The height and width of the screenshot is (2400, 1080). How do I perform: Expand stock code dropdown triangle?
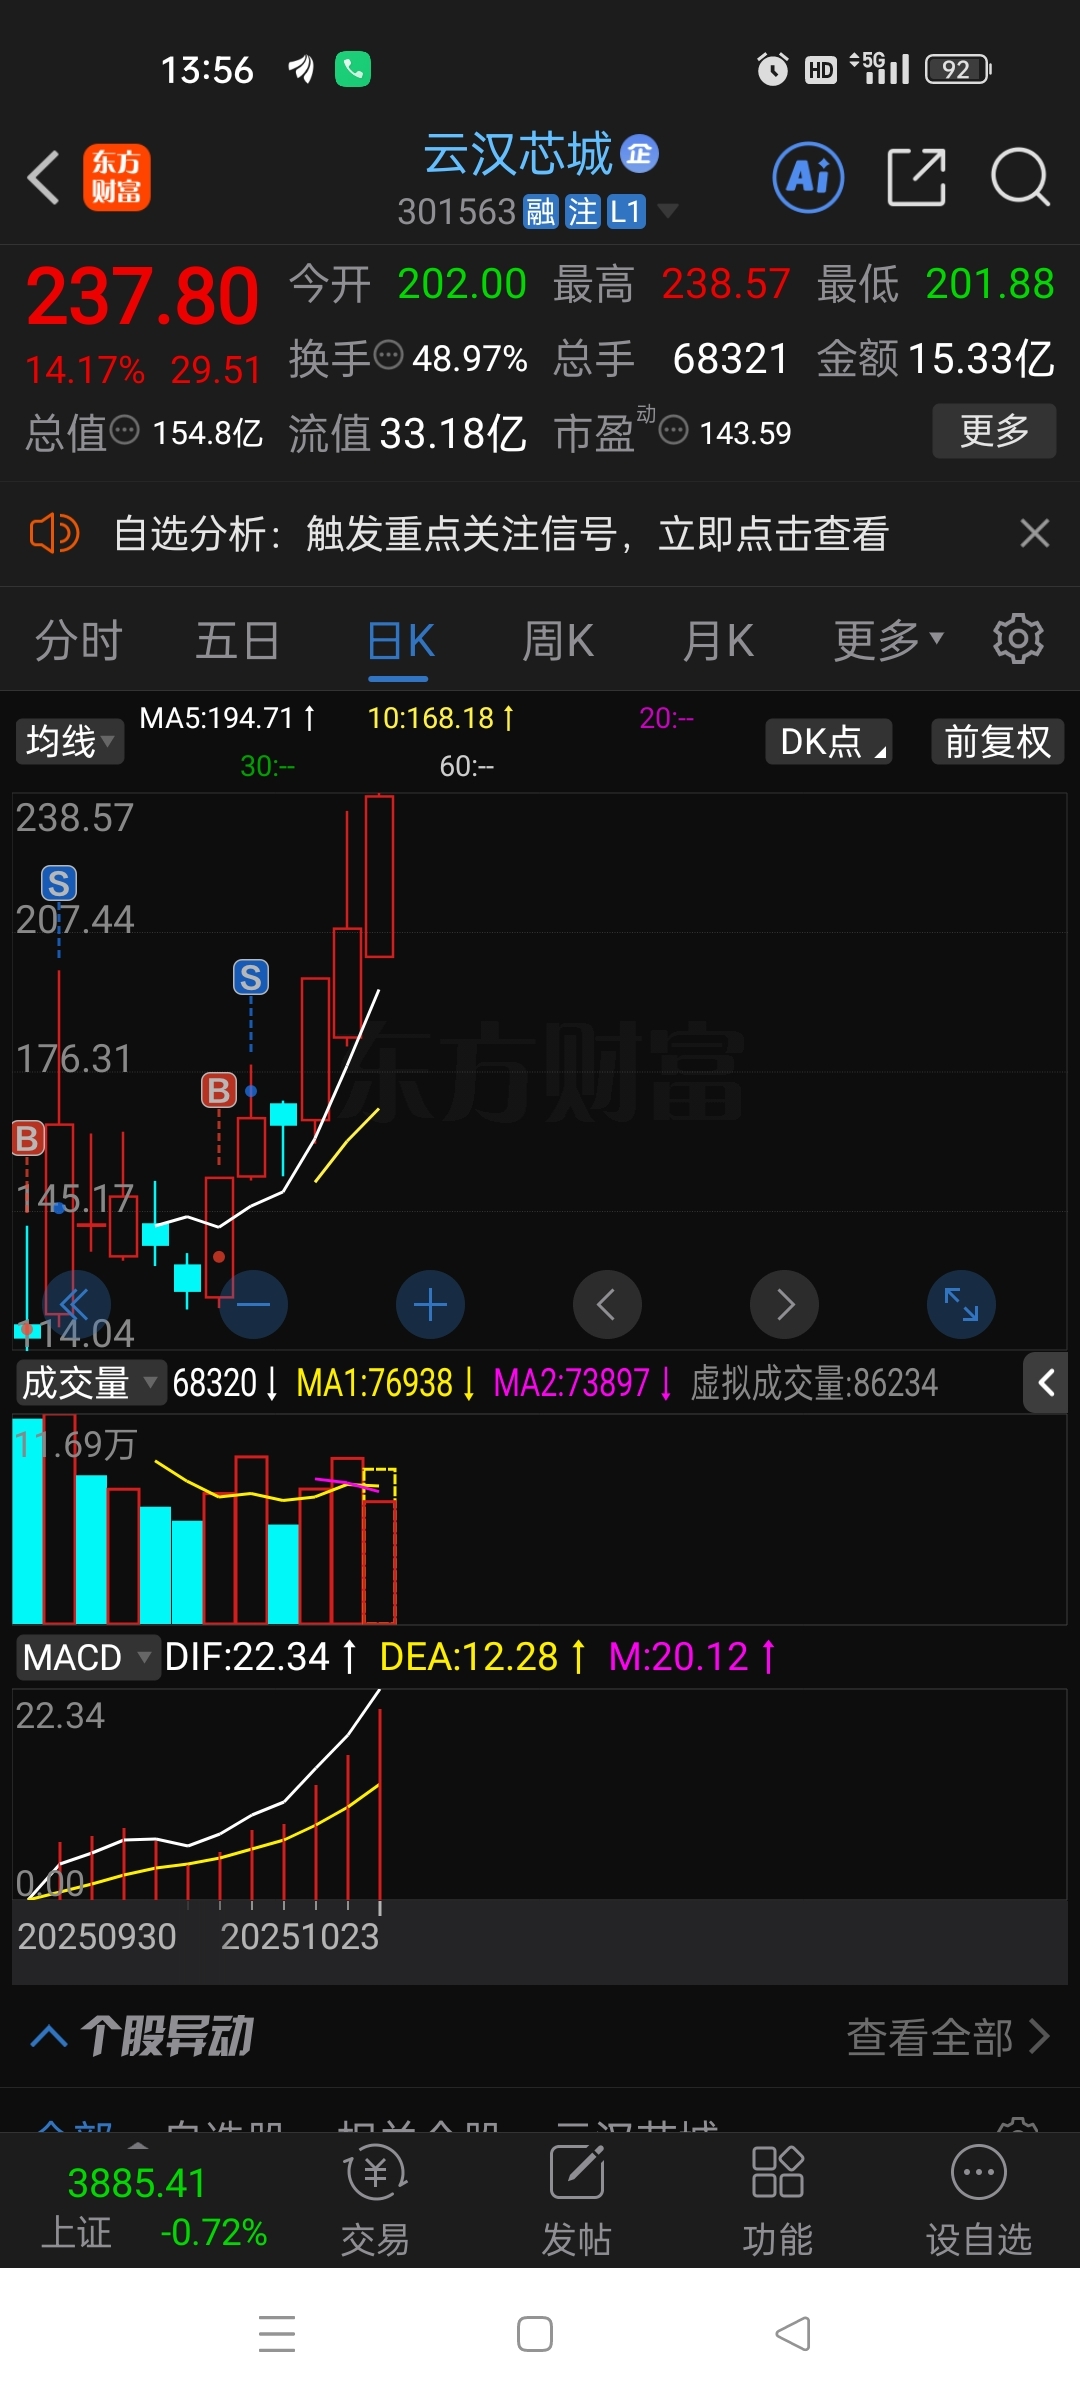point(667,210)
